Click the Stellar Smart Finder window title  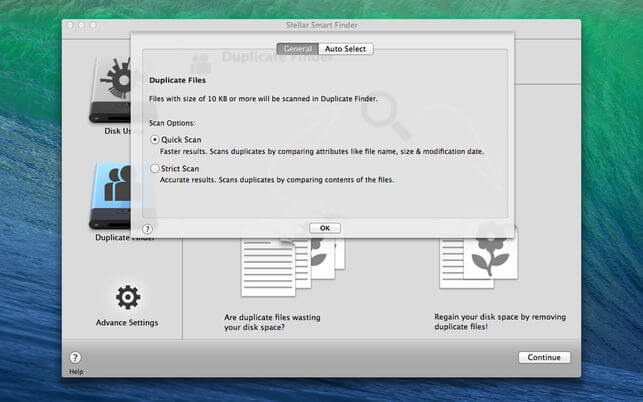pyautogui.click(x=322, y=25)
